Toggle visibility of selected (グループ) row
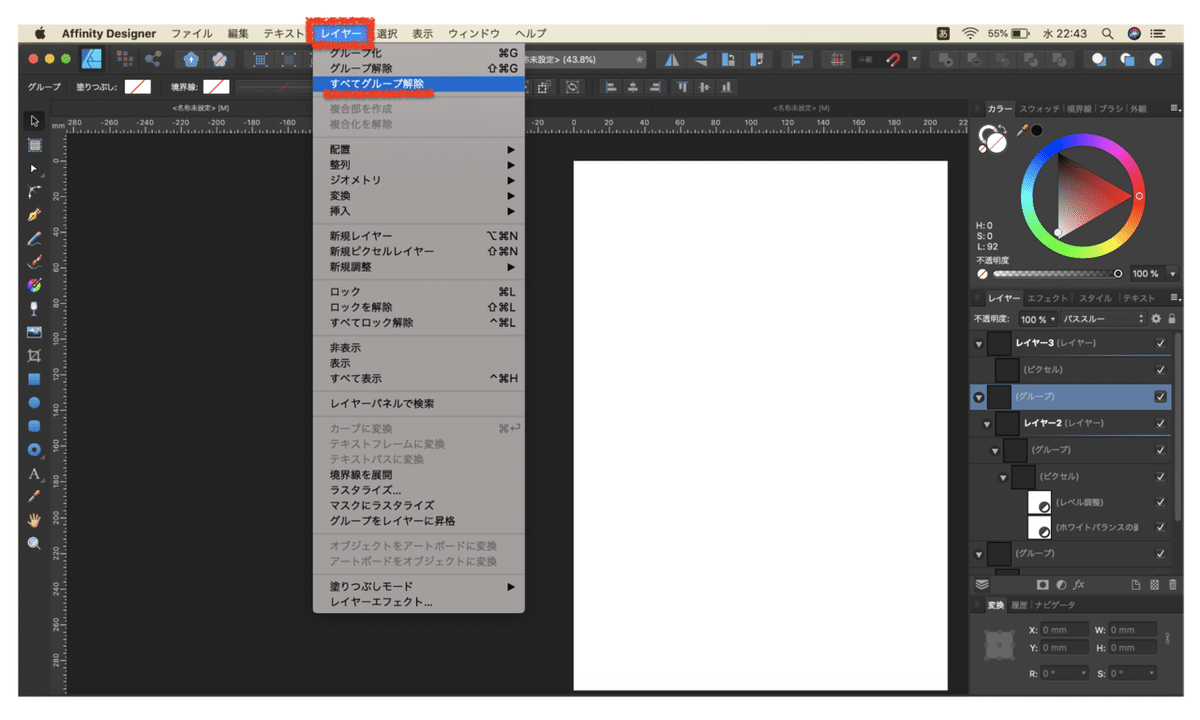The height and width of the screenshot is (720, 1200). pos(1160,396)
